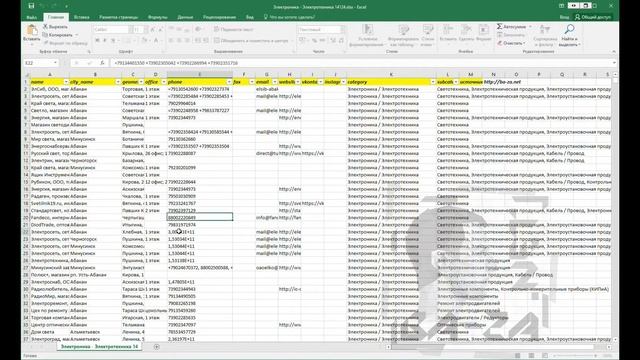The height and width of the screenshot is (360, 640).
Task: Open the category column filter dropdown
Action: pyautogui.click(x=432, y=82)
